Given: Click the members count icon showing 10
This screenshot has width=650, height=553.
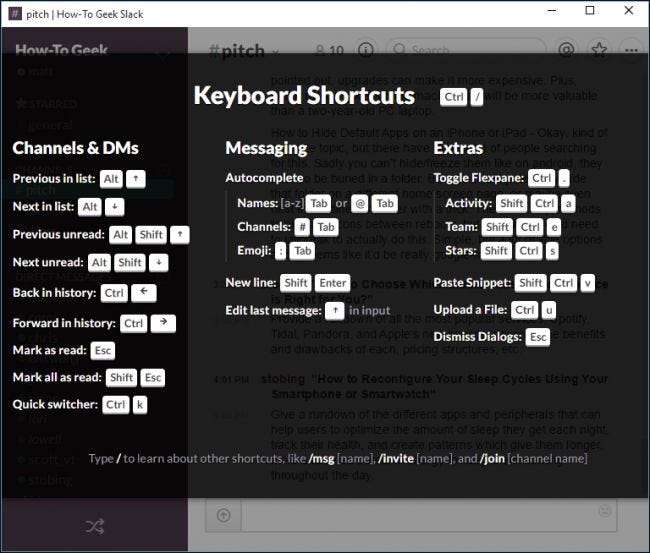Looking at the screenshot, I should (330, 51).
